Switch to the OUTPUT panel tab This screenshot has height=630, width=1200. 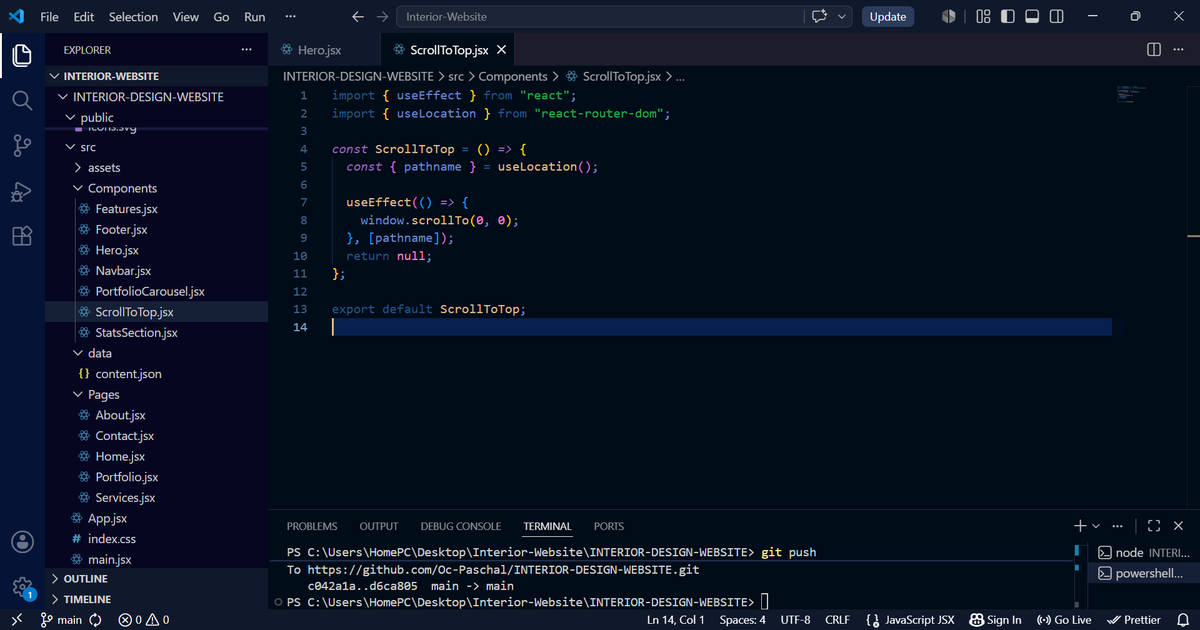[x=379, y=526]
